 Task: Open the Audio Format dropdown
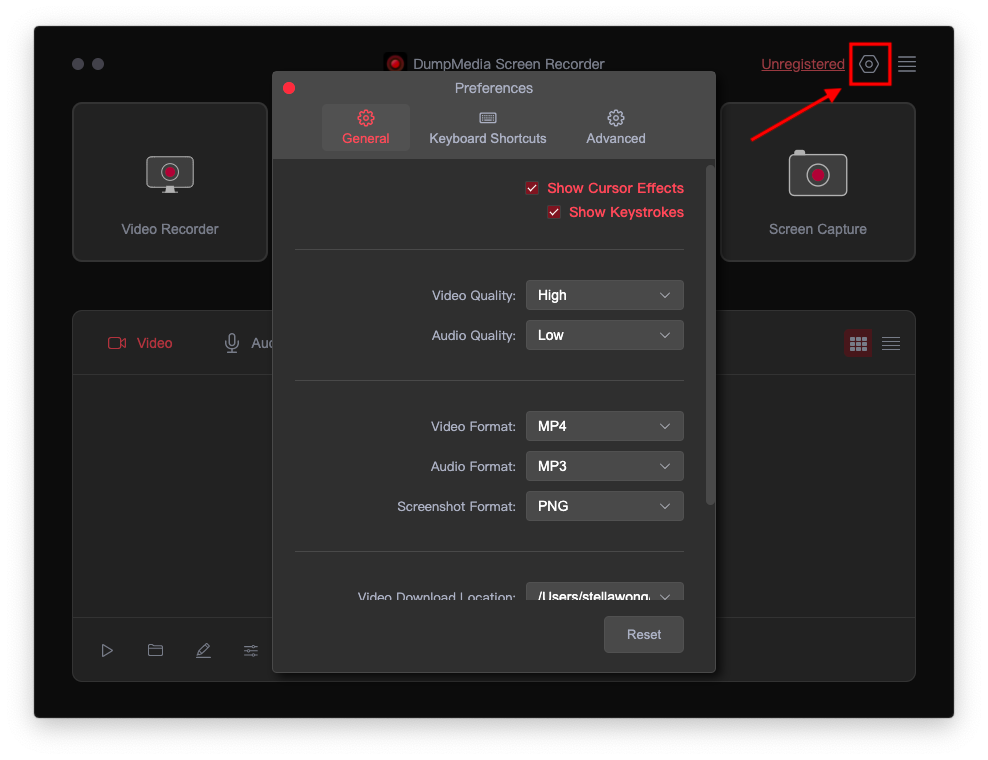click(604, 466)
